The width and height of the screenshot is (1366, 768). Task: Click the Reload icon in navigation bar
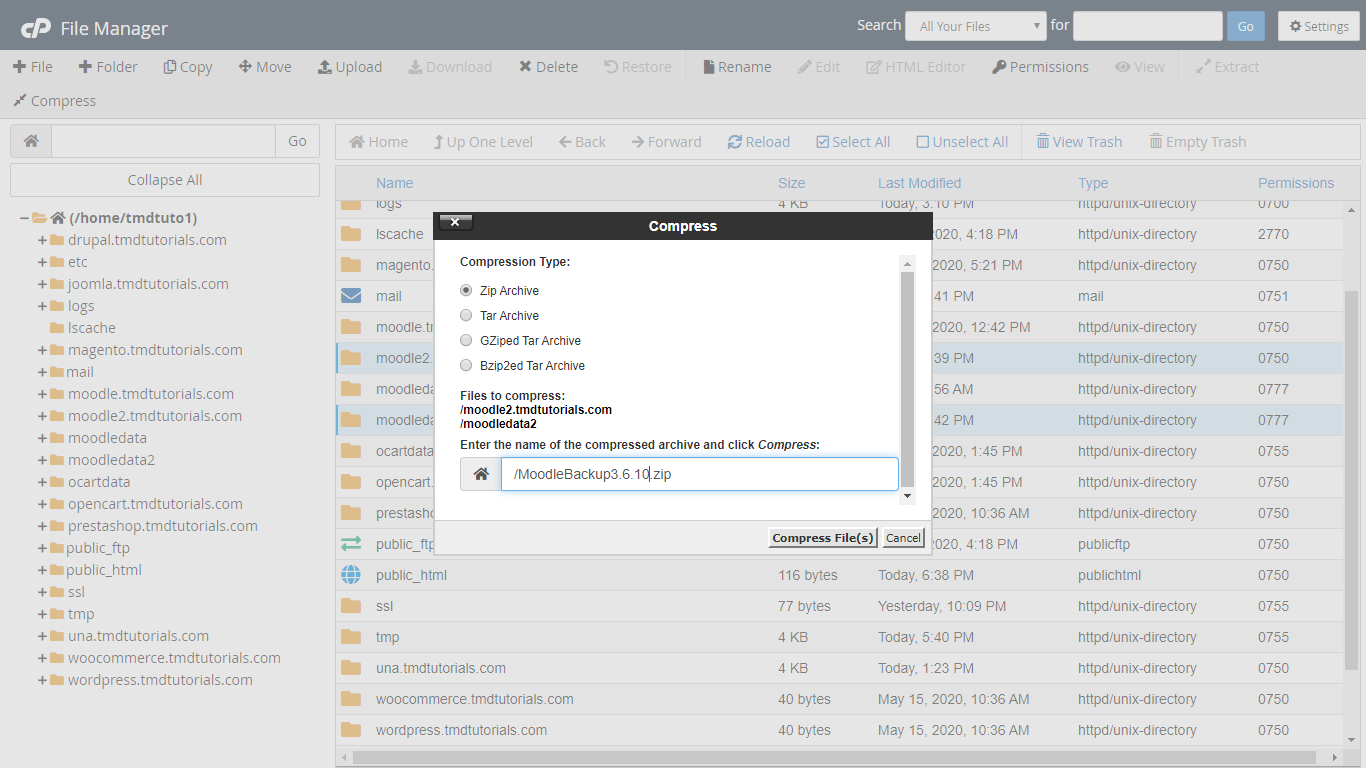735,142
